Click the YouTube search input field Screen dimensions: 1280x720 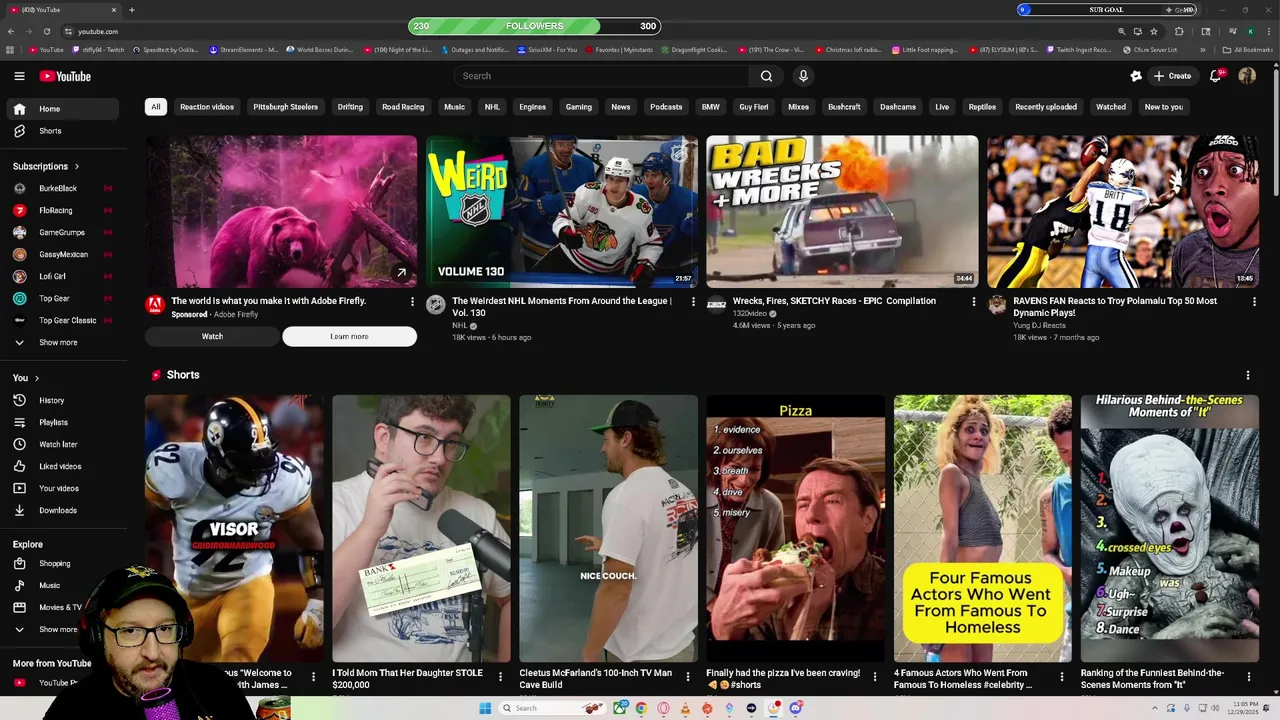coord(602,76)
